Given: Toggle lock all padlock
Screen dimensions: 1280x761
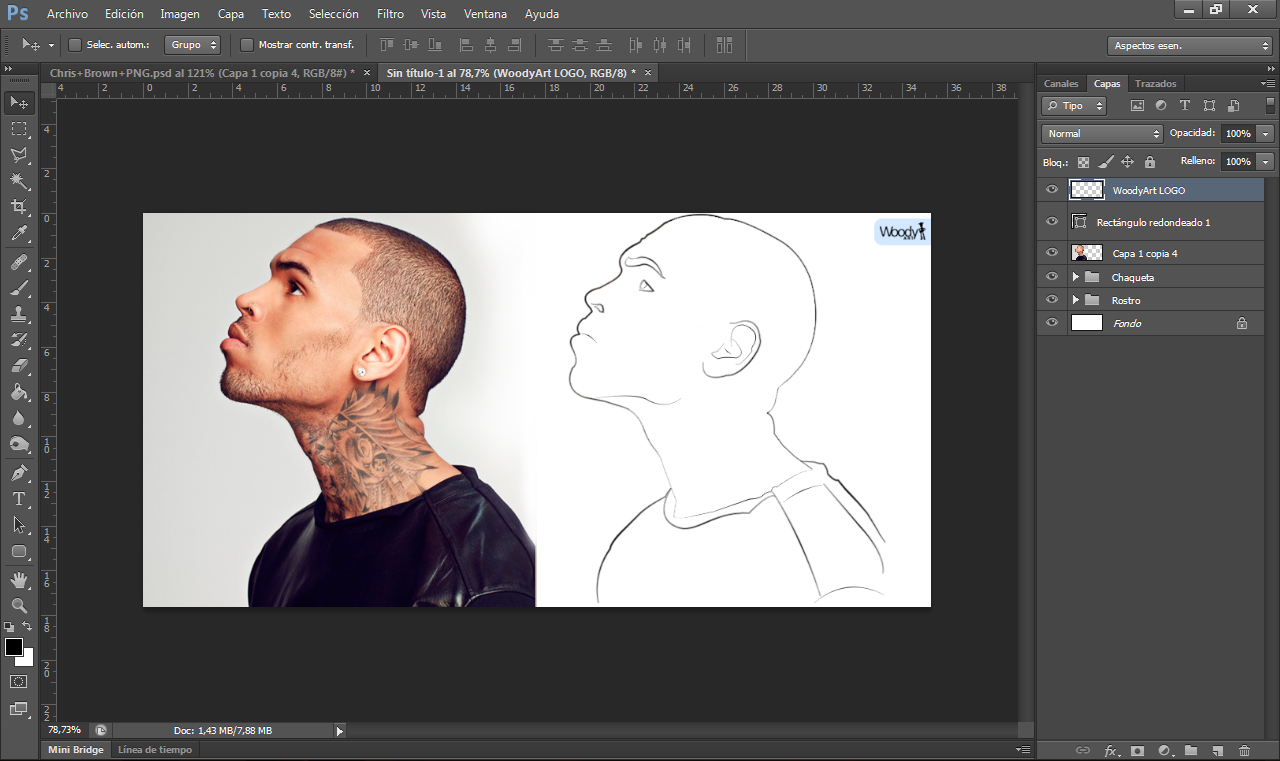Looking at the screenshot, I should (x=1149, y=162).
